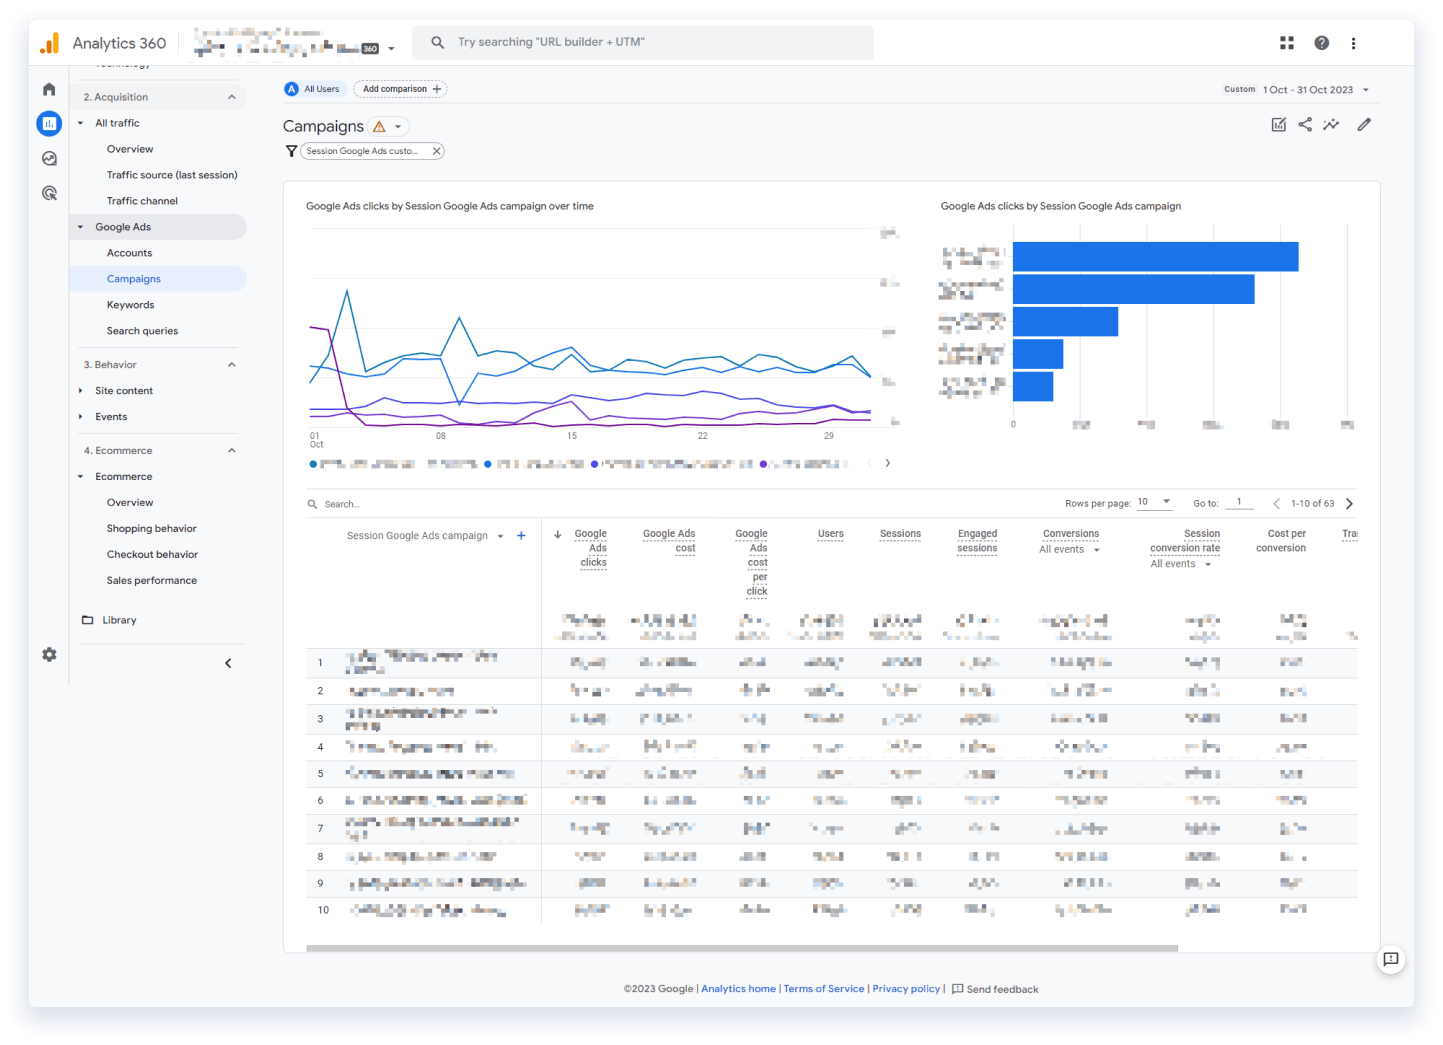1443x1045 pixels.
Task: Click Add comparison button
Action: tap(400, 89)
